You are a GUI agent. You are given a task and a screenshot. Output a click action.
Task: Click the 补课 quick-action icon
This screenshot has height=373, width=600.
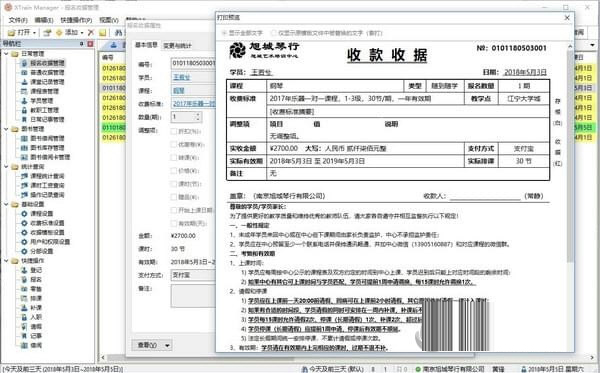24,308
